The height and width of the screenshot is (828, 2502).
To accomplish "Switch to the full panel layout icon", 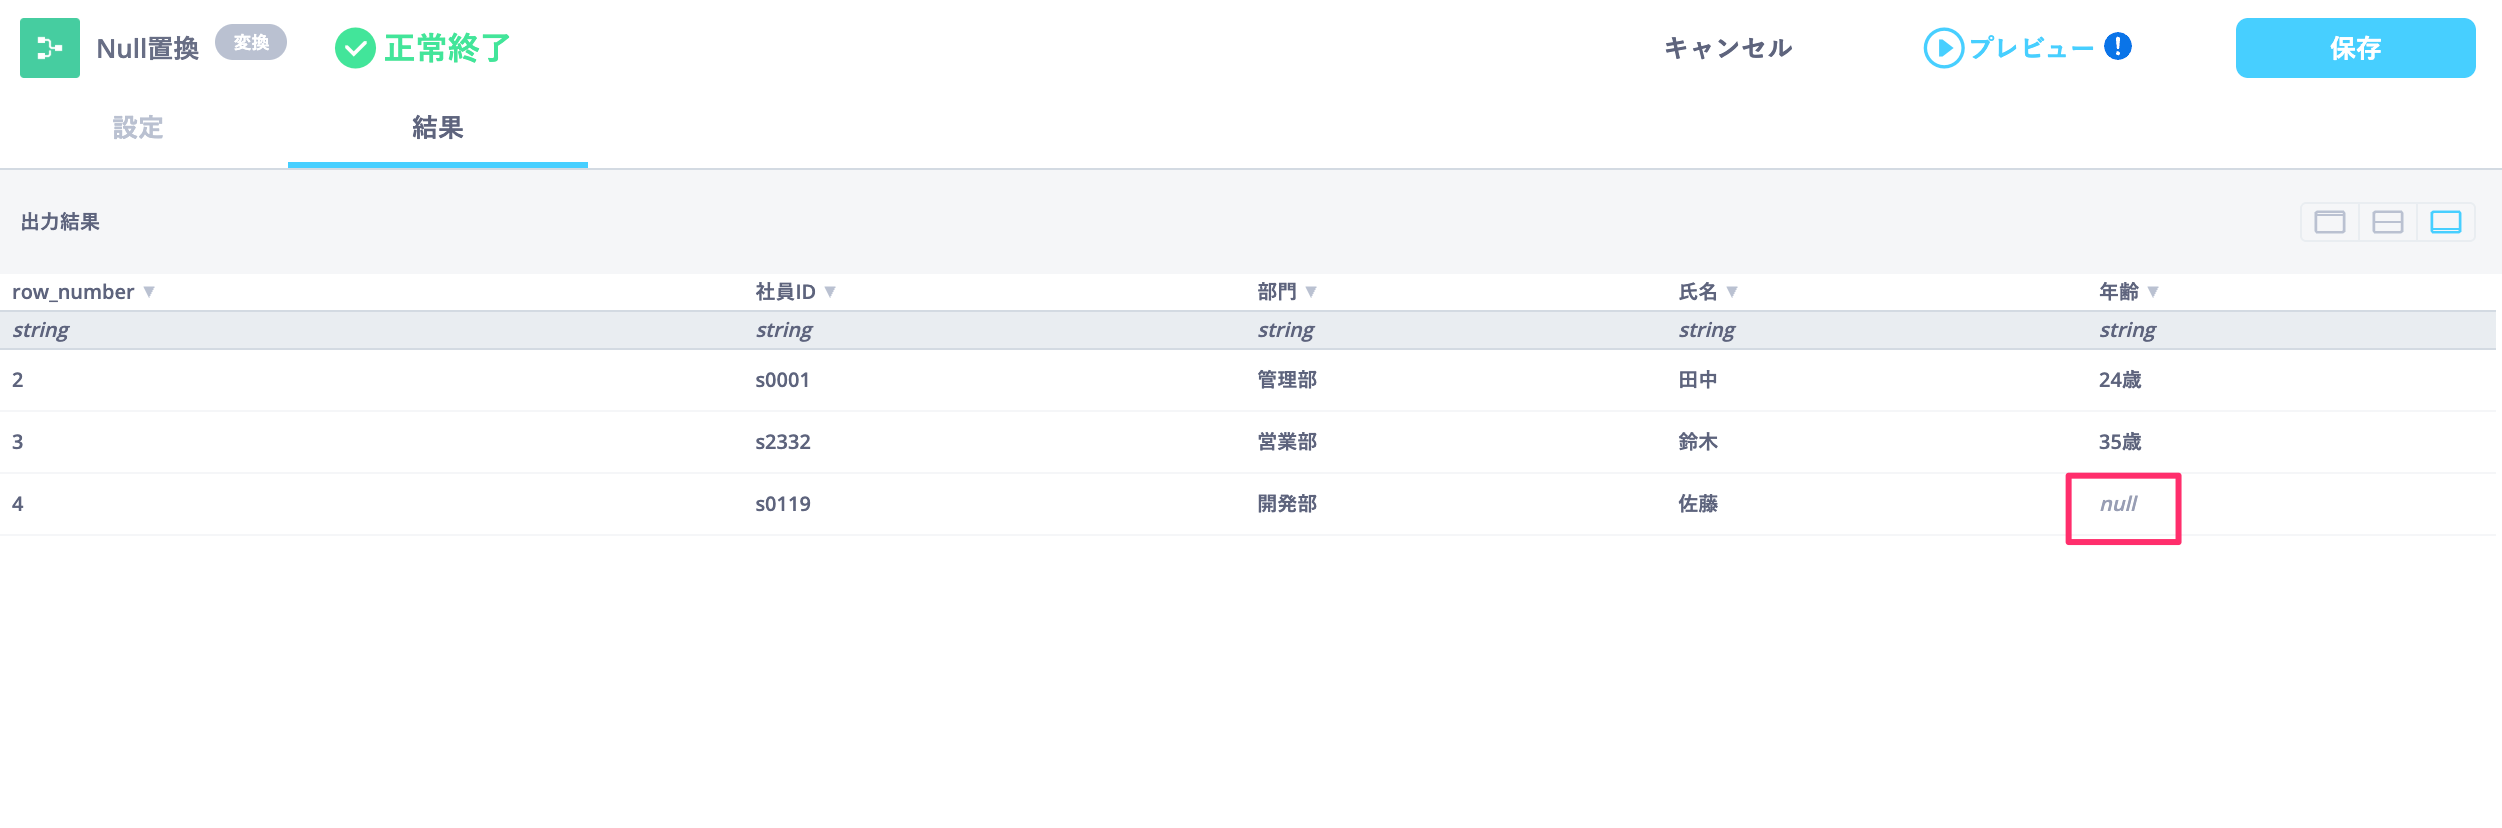I will coord(2329,222).
